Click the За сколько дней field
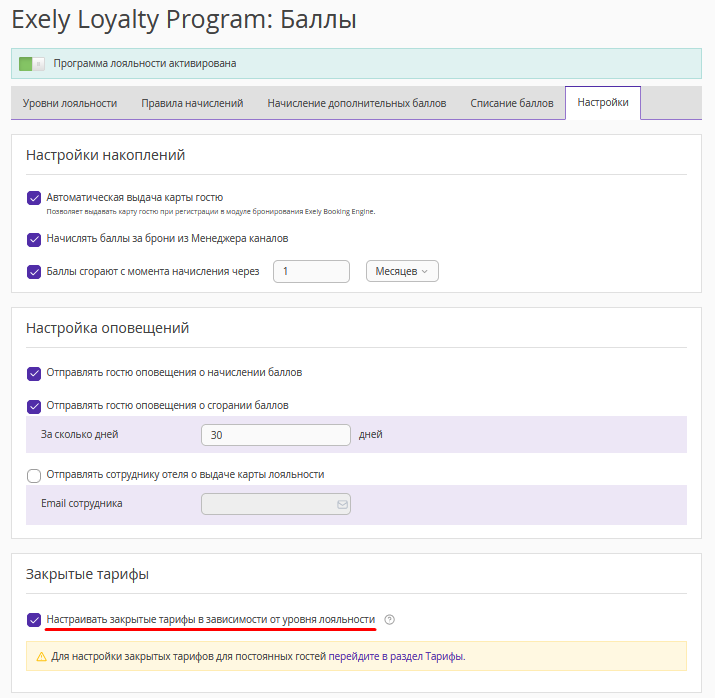This screenshot has width=715, height=698. pos(276,435)
